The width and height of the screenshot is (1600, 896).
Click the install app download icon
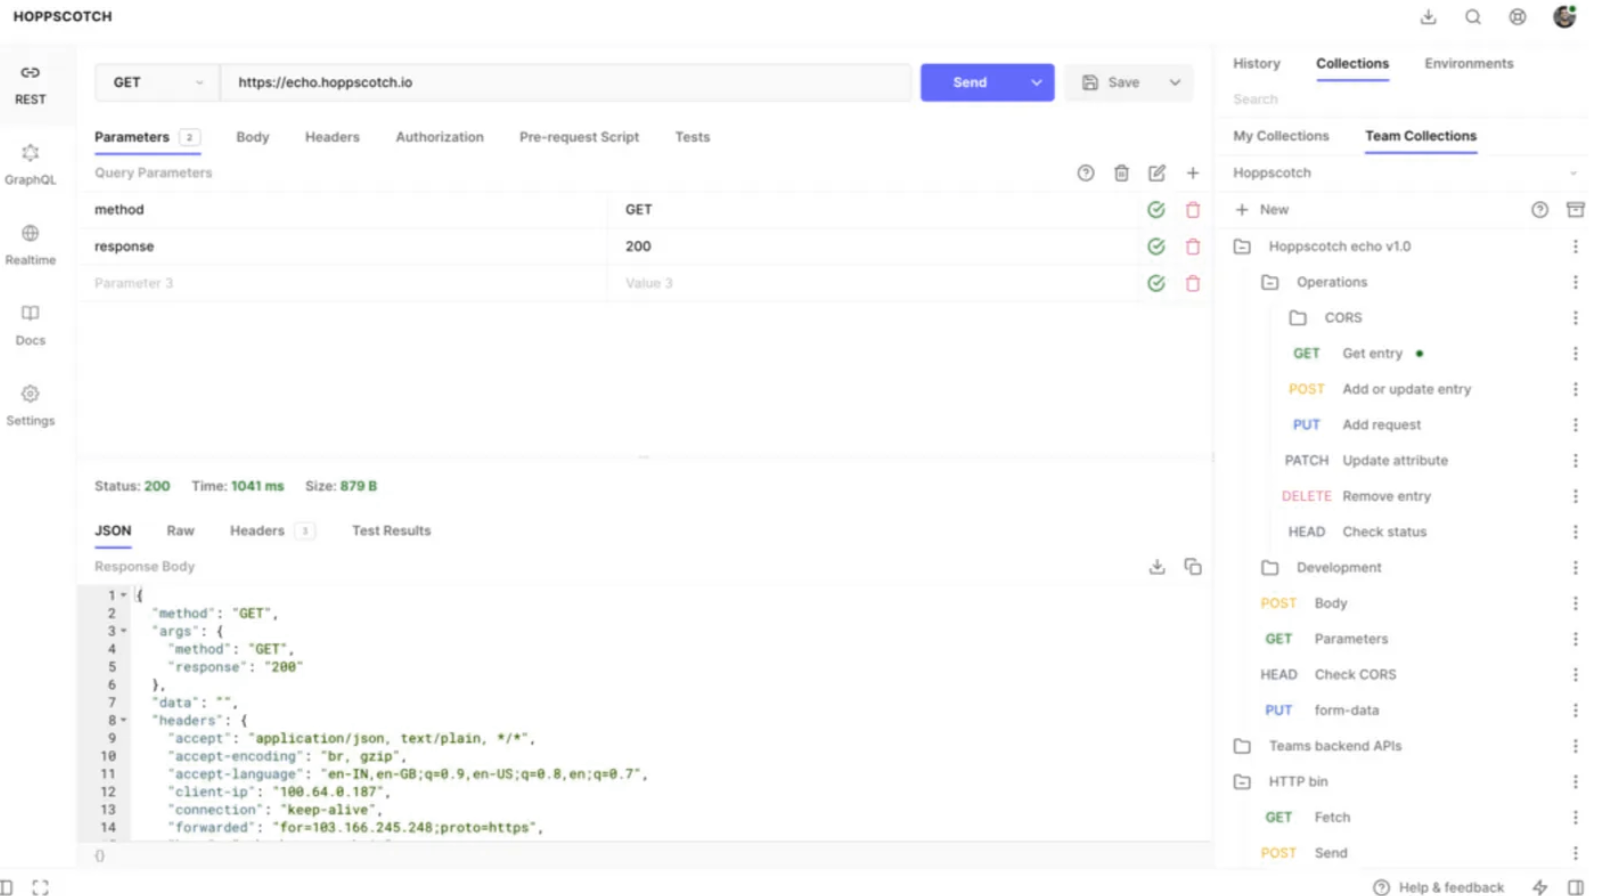pyautogui.click(x=1428, y=17)
